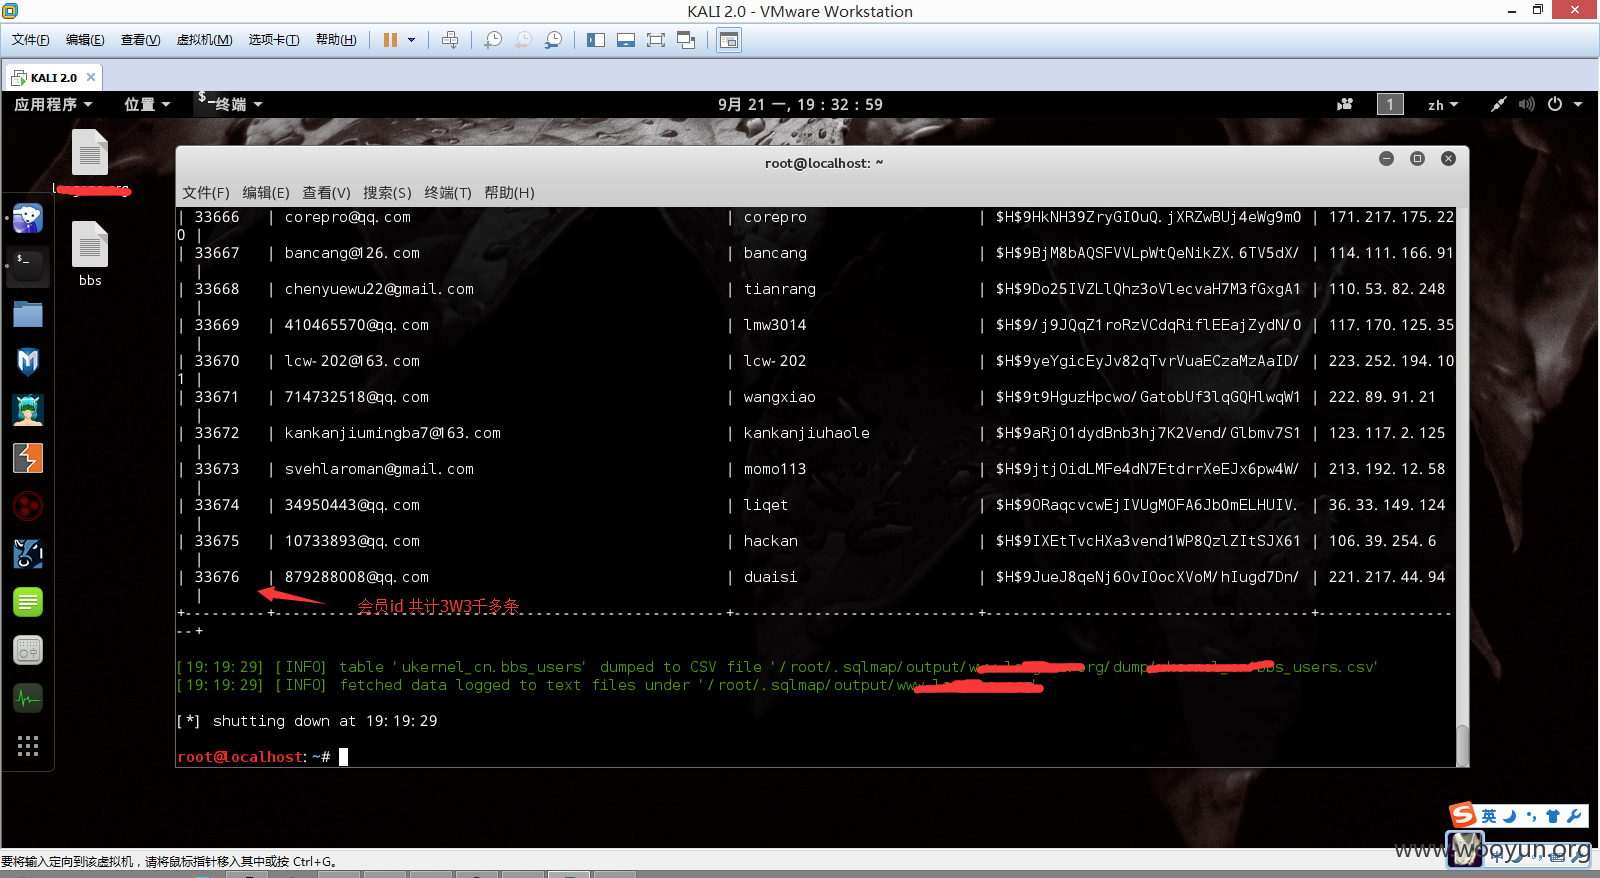Pause the virtual machine with the orange pause icon
The height and width of the screenshot is (878, 1600).
coord(390,40)
